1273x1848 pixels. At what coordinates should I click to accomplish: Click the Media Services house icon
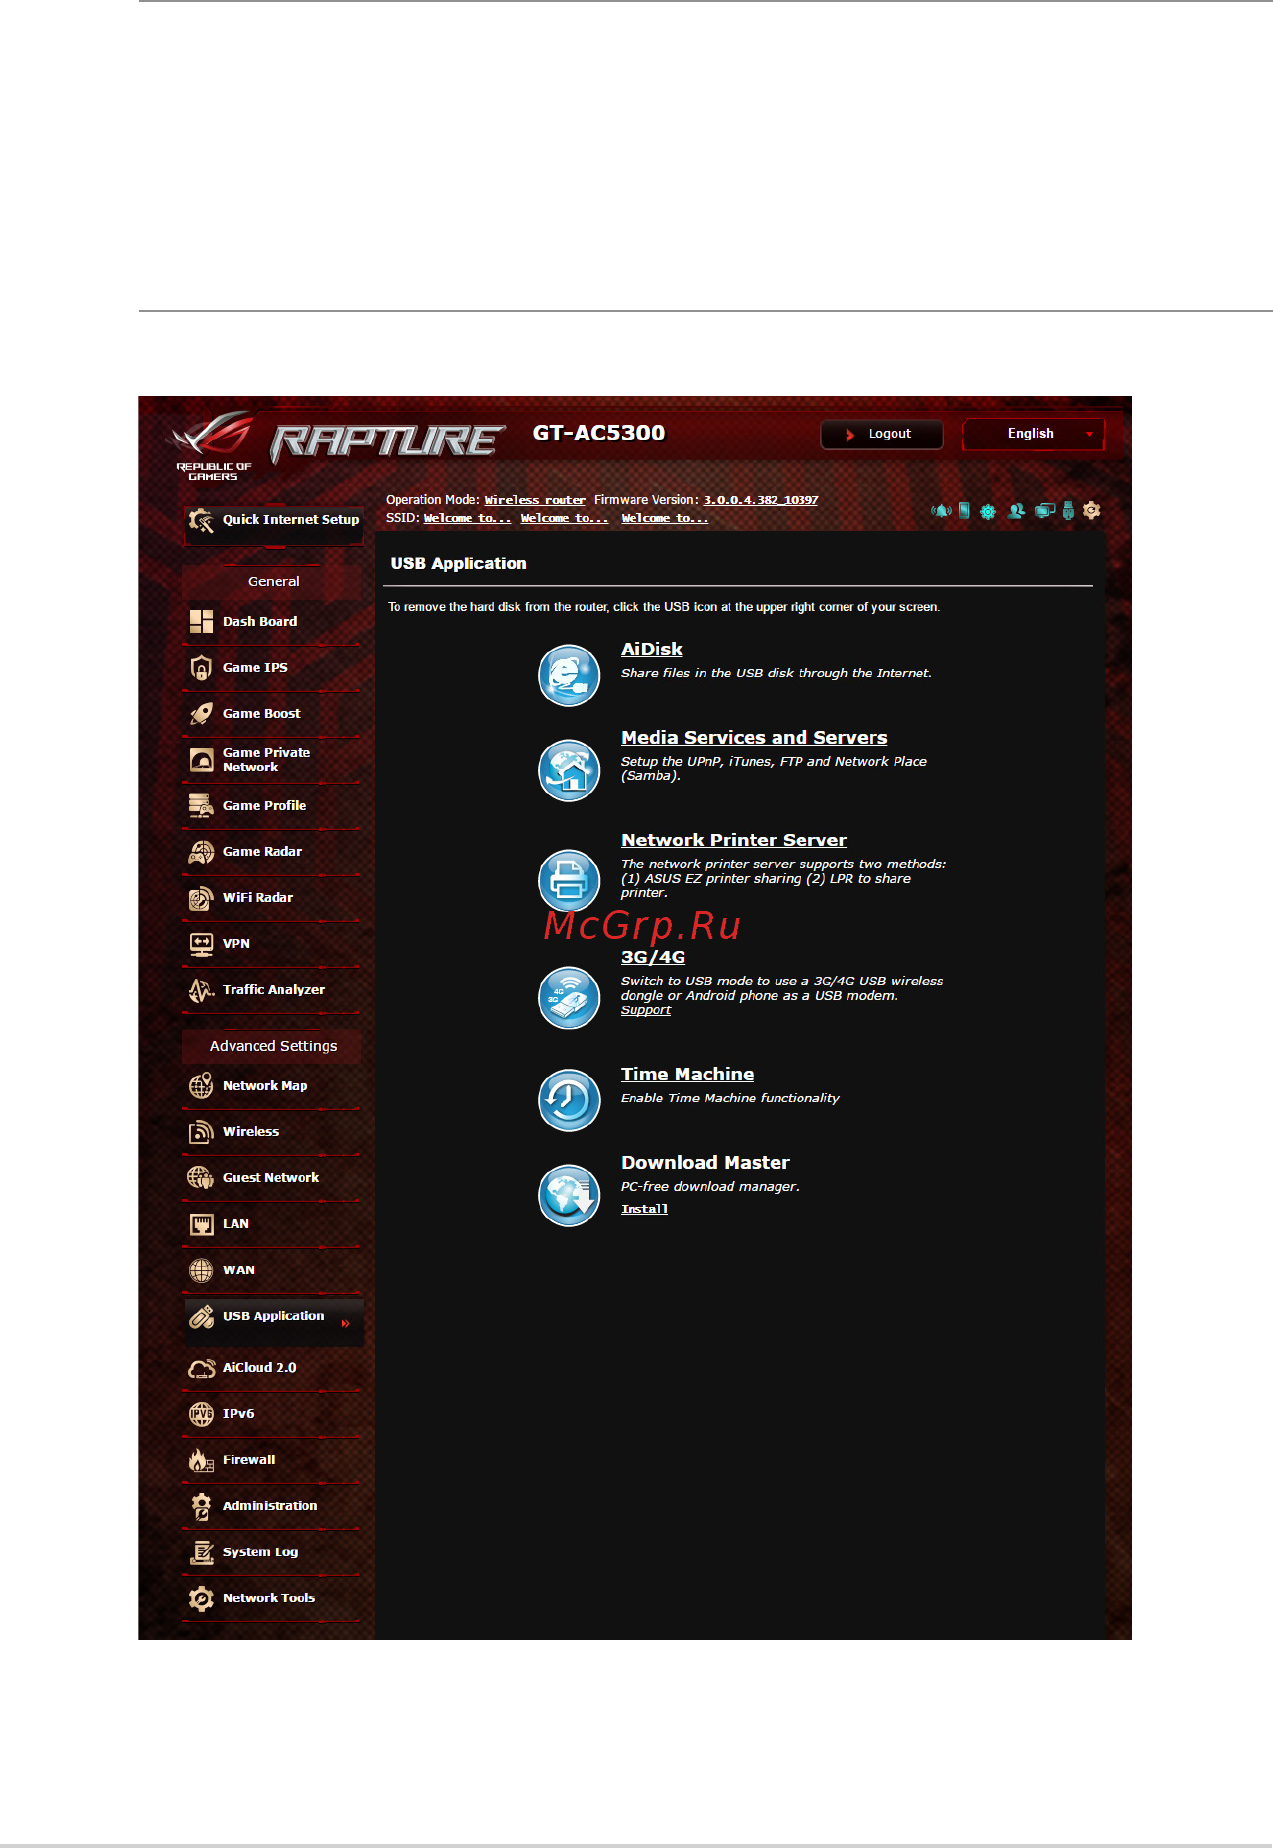click(x=569, y=770)
